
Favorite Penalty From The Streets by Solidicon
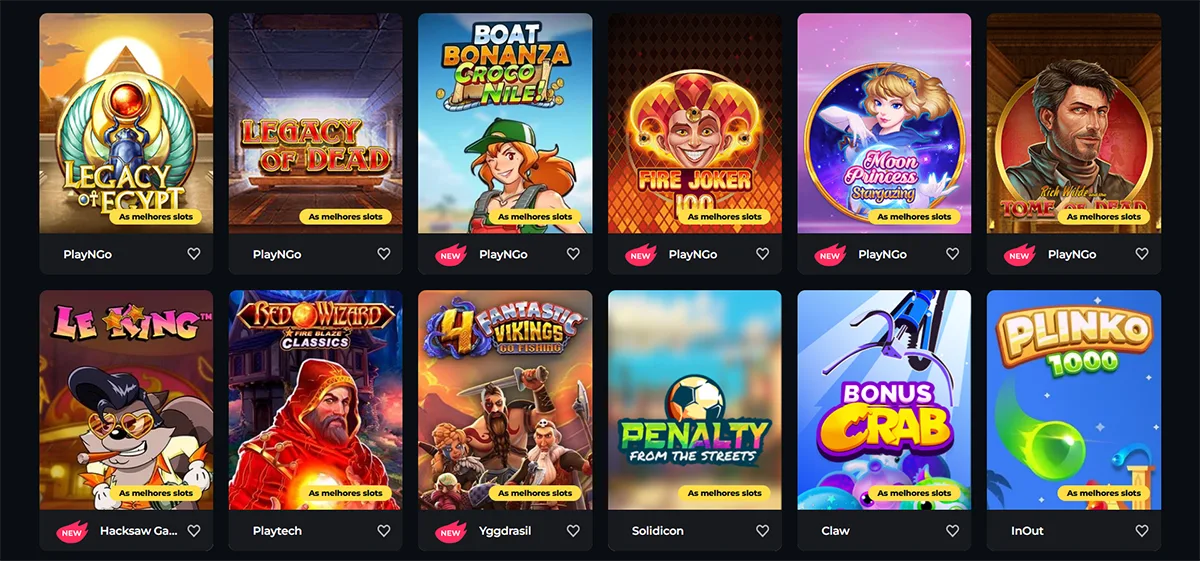tap(763, 531)
